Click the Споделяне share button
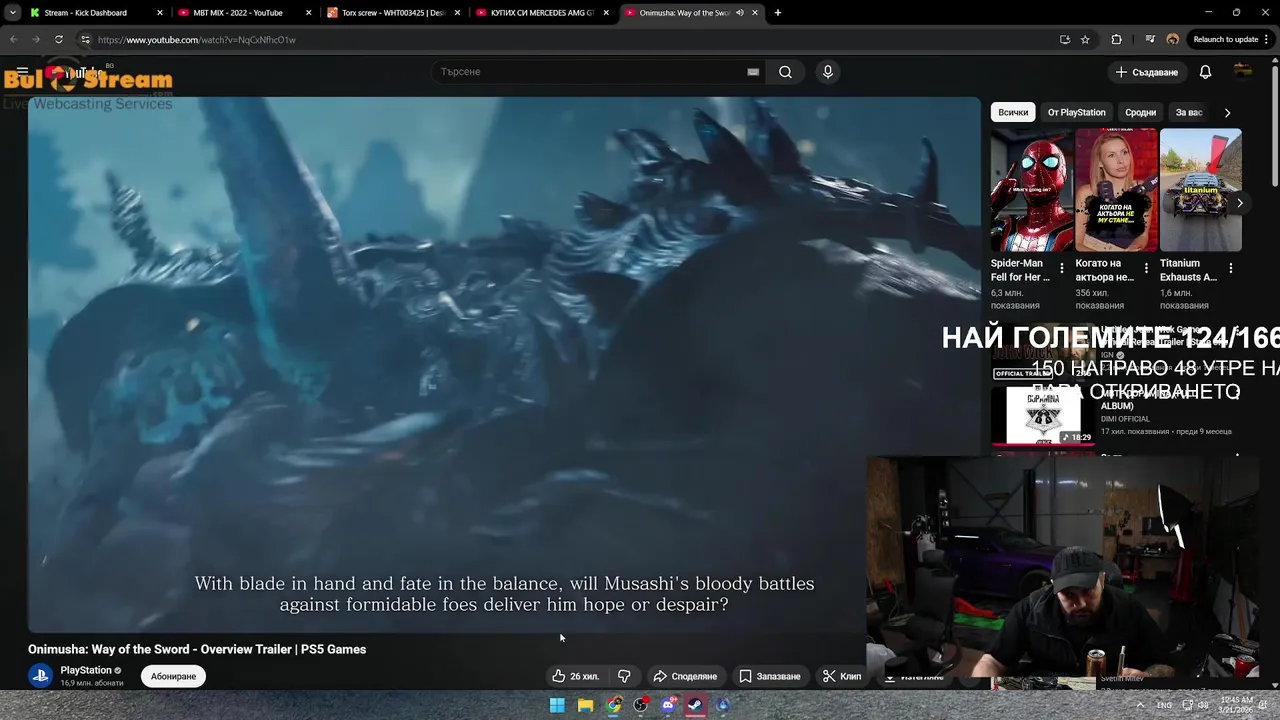 pyautogui.click(x=685, y=676)
